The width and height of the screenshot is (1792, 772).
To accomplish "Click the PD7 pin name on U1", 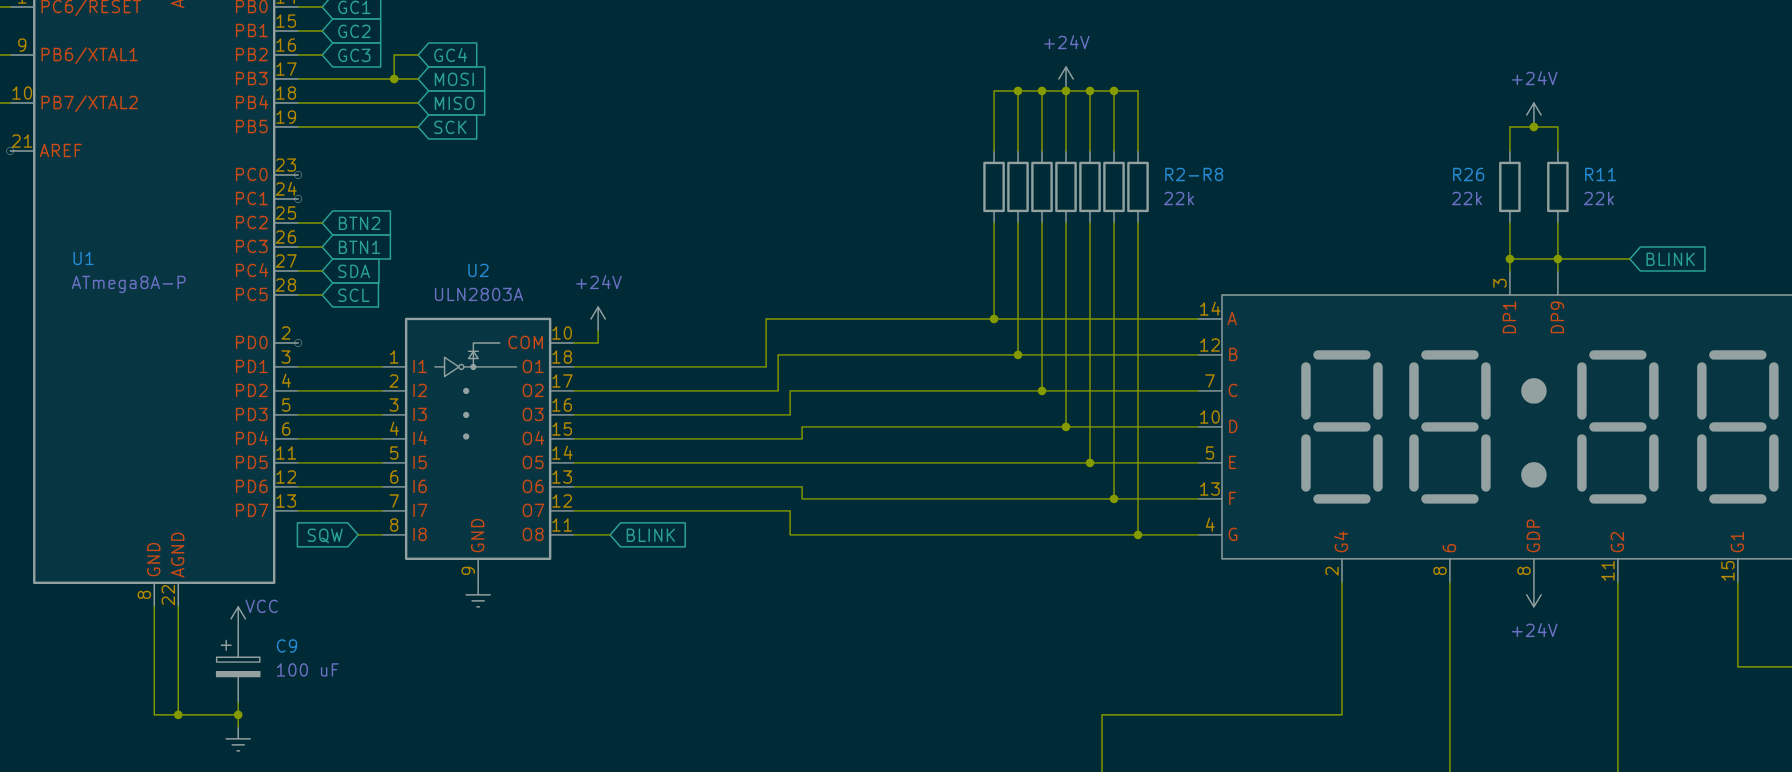I will pos(252,511).
